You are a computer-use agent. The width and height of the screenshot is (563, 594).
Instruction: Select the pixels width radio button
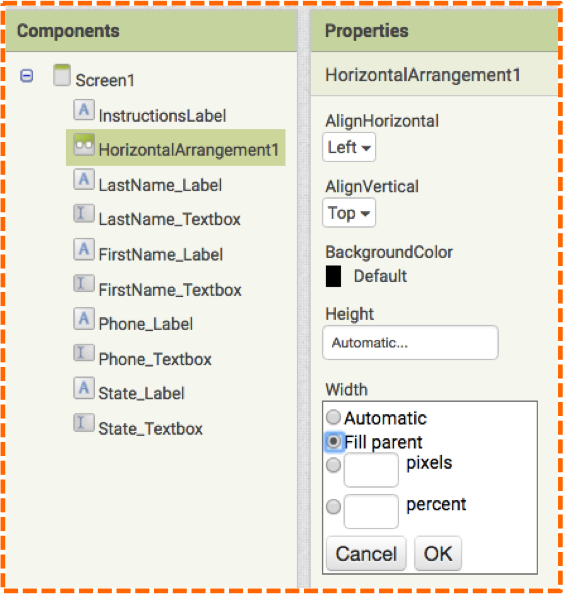coord(333,465)
